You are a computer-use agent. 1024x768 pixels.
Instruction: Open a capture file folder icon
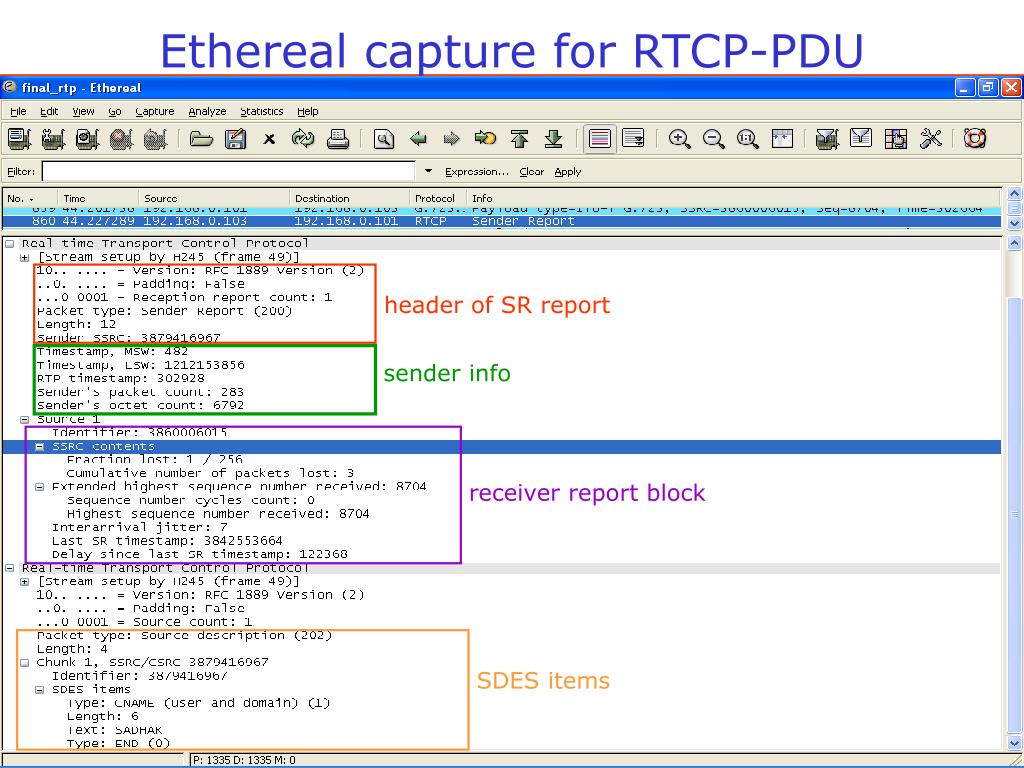(201, 138)
